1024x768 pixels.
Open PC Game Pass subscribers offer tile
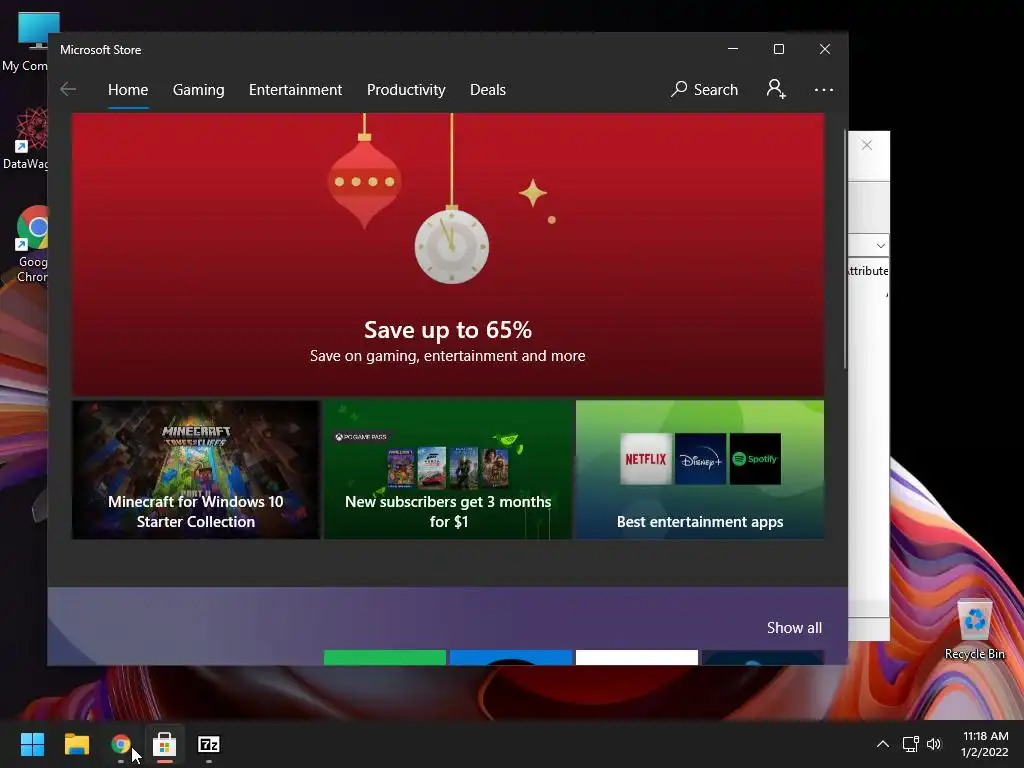point(448,470)
